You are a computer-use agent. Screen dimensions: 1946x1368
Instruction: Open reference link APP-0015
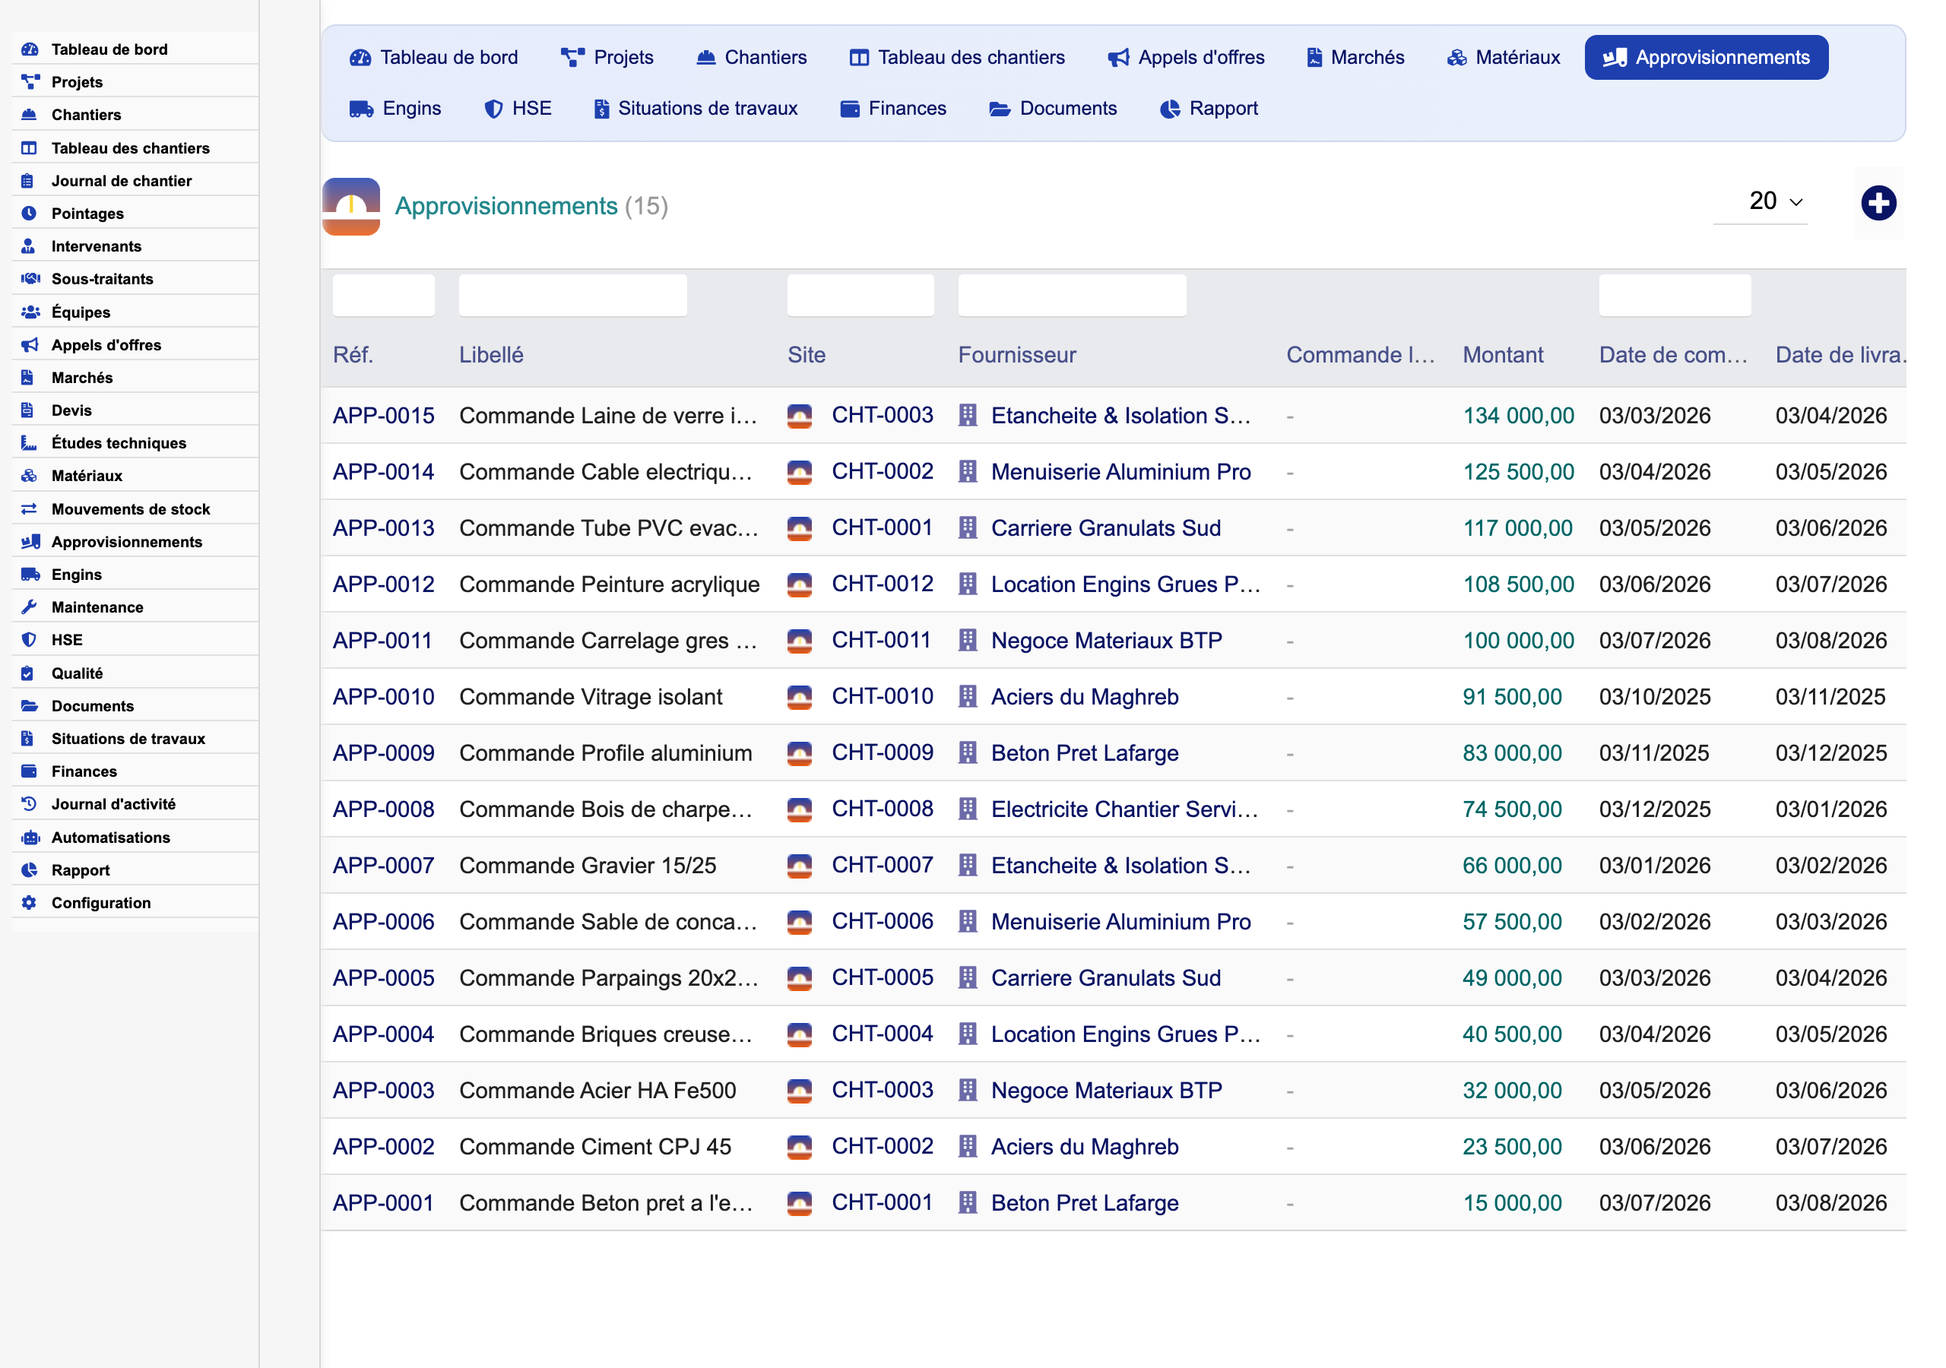(384, 416)
